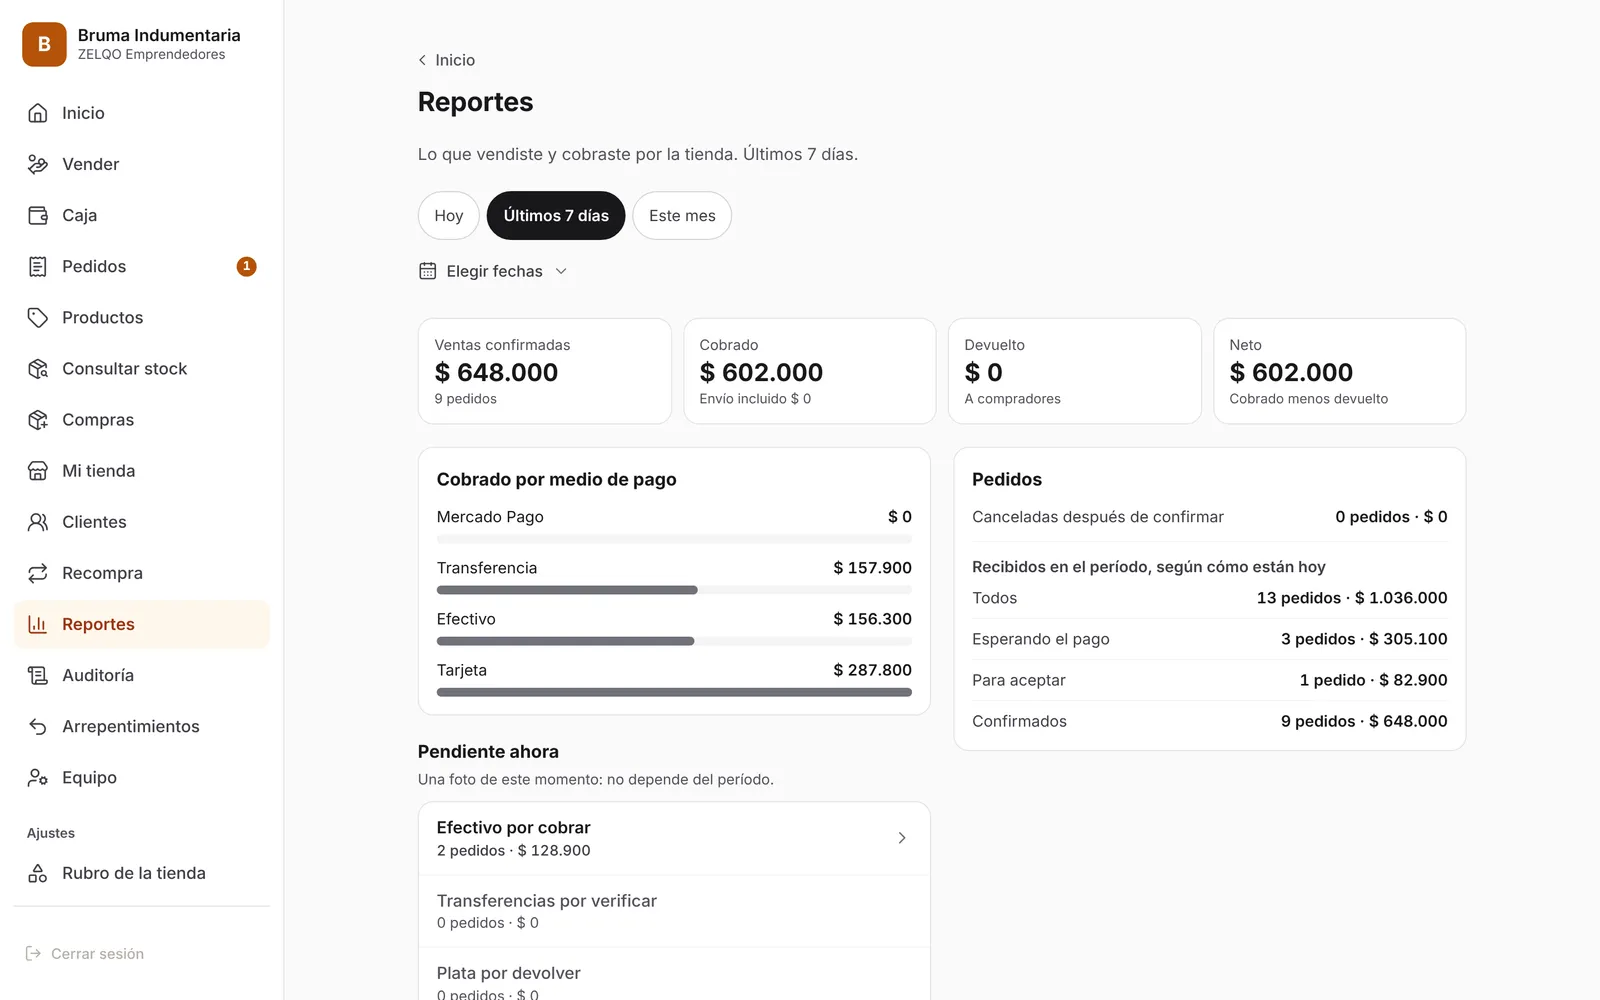Select the Últimos 7 días filter
Viewport: 1600px width, 1000px height.
coord(556,216)
